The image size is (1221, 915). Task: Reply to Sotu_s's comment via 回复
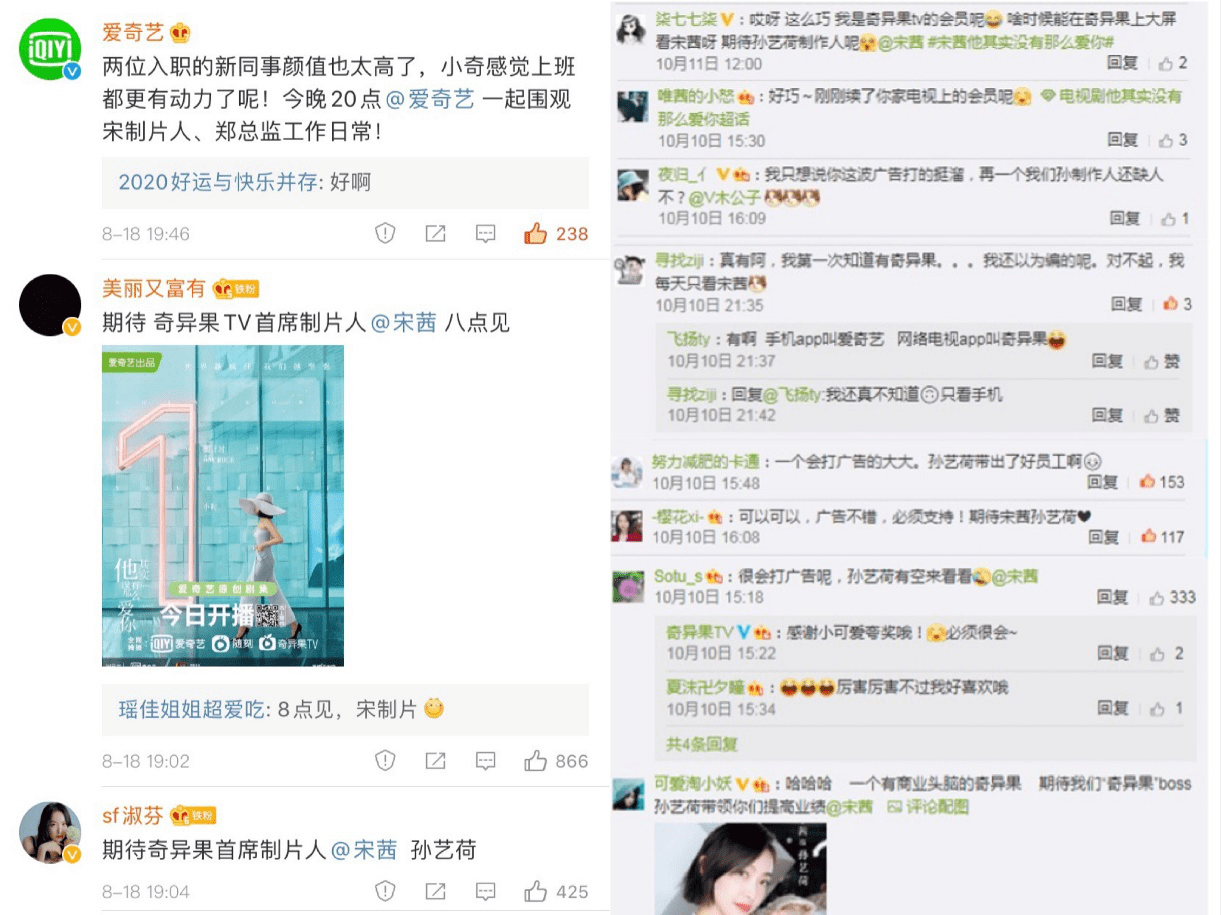(1112, 597)
